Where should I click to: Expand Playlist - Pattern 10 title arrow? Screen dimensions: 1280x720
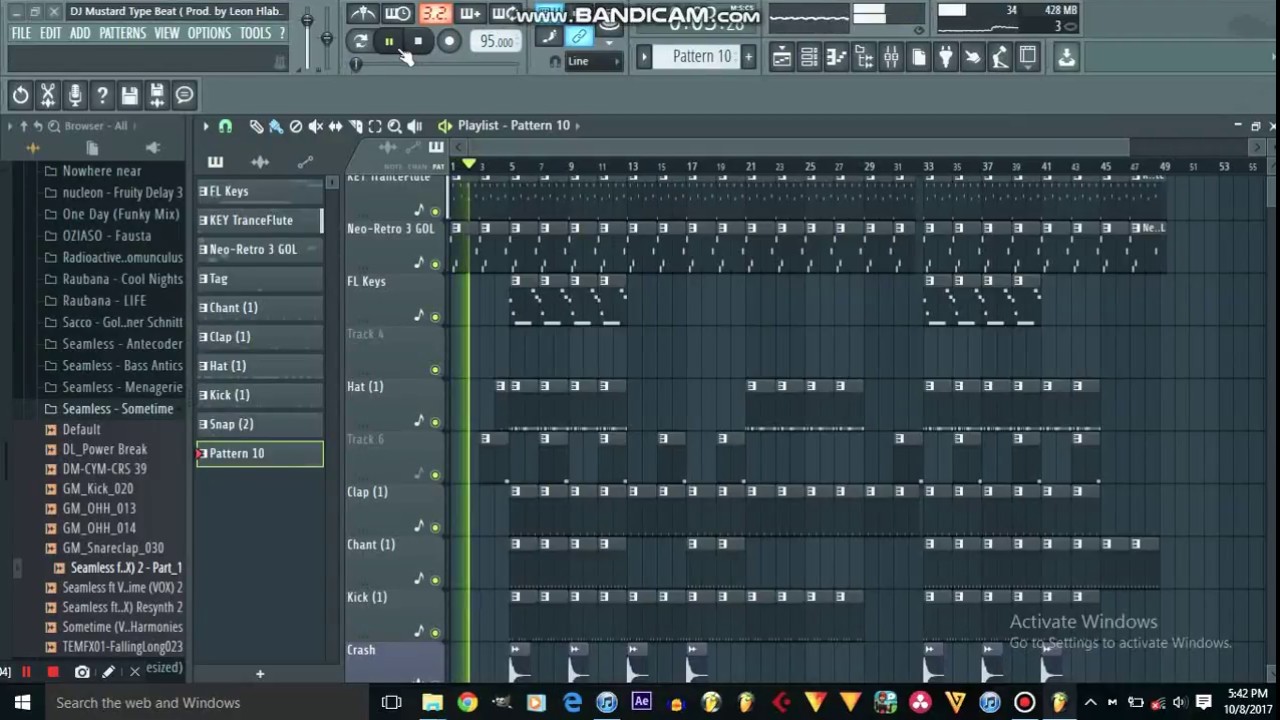pyautogui.click(x=578, y=126)
